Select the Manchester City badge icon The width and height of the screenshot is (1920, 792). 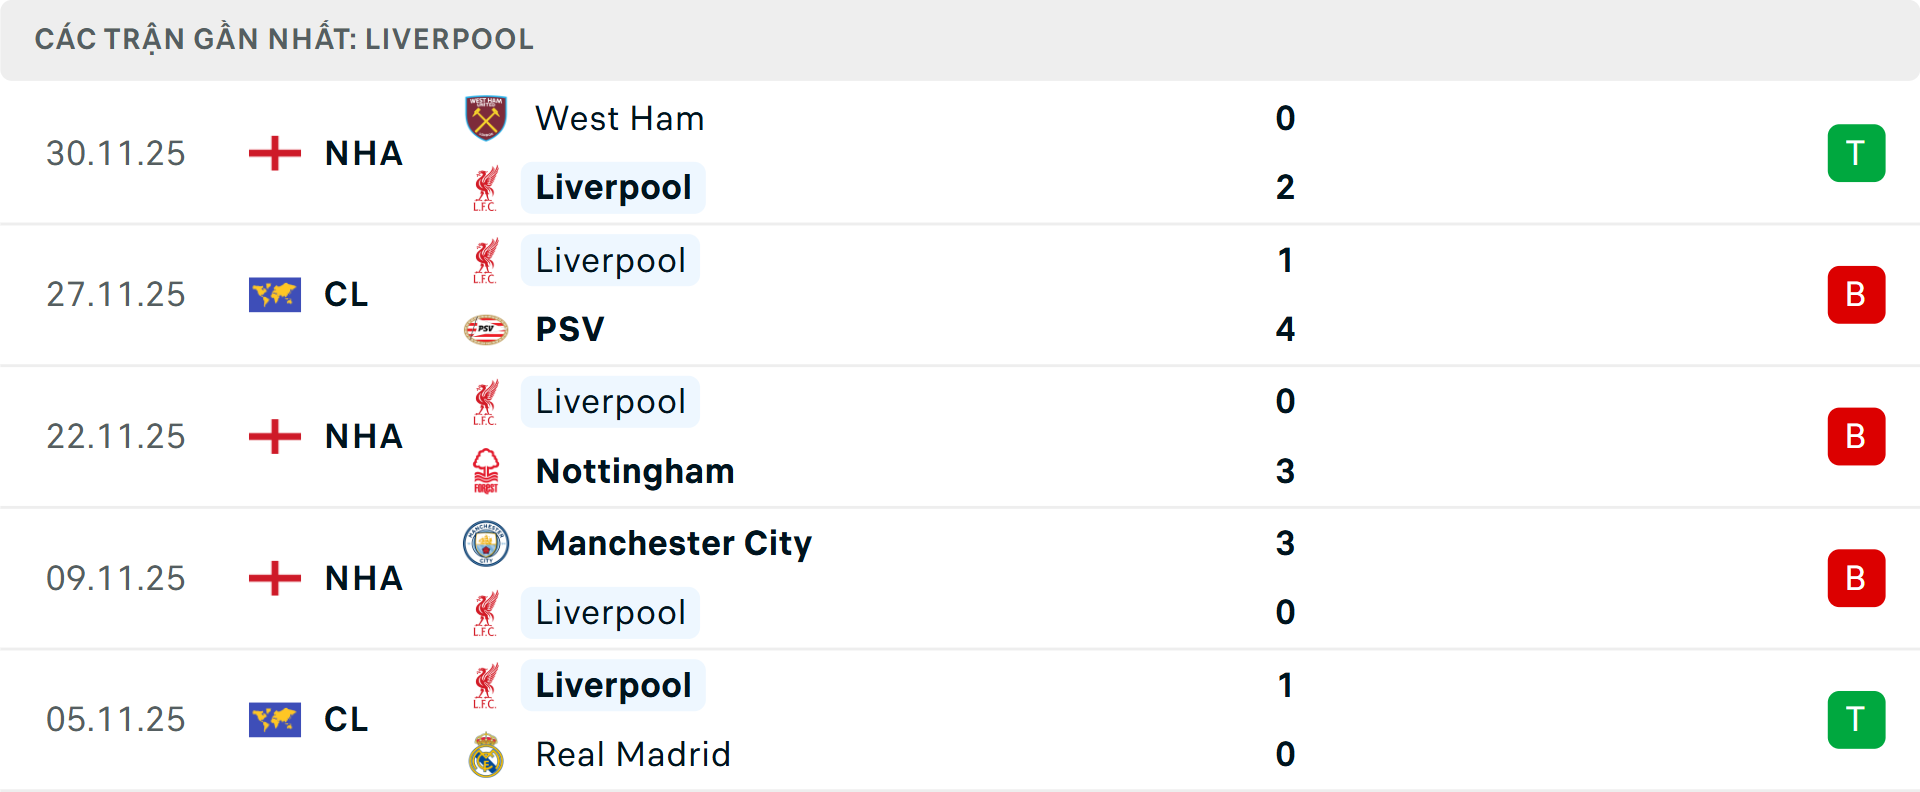[487, 543]
